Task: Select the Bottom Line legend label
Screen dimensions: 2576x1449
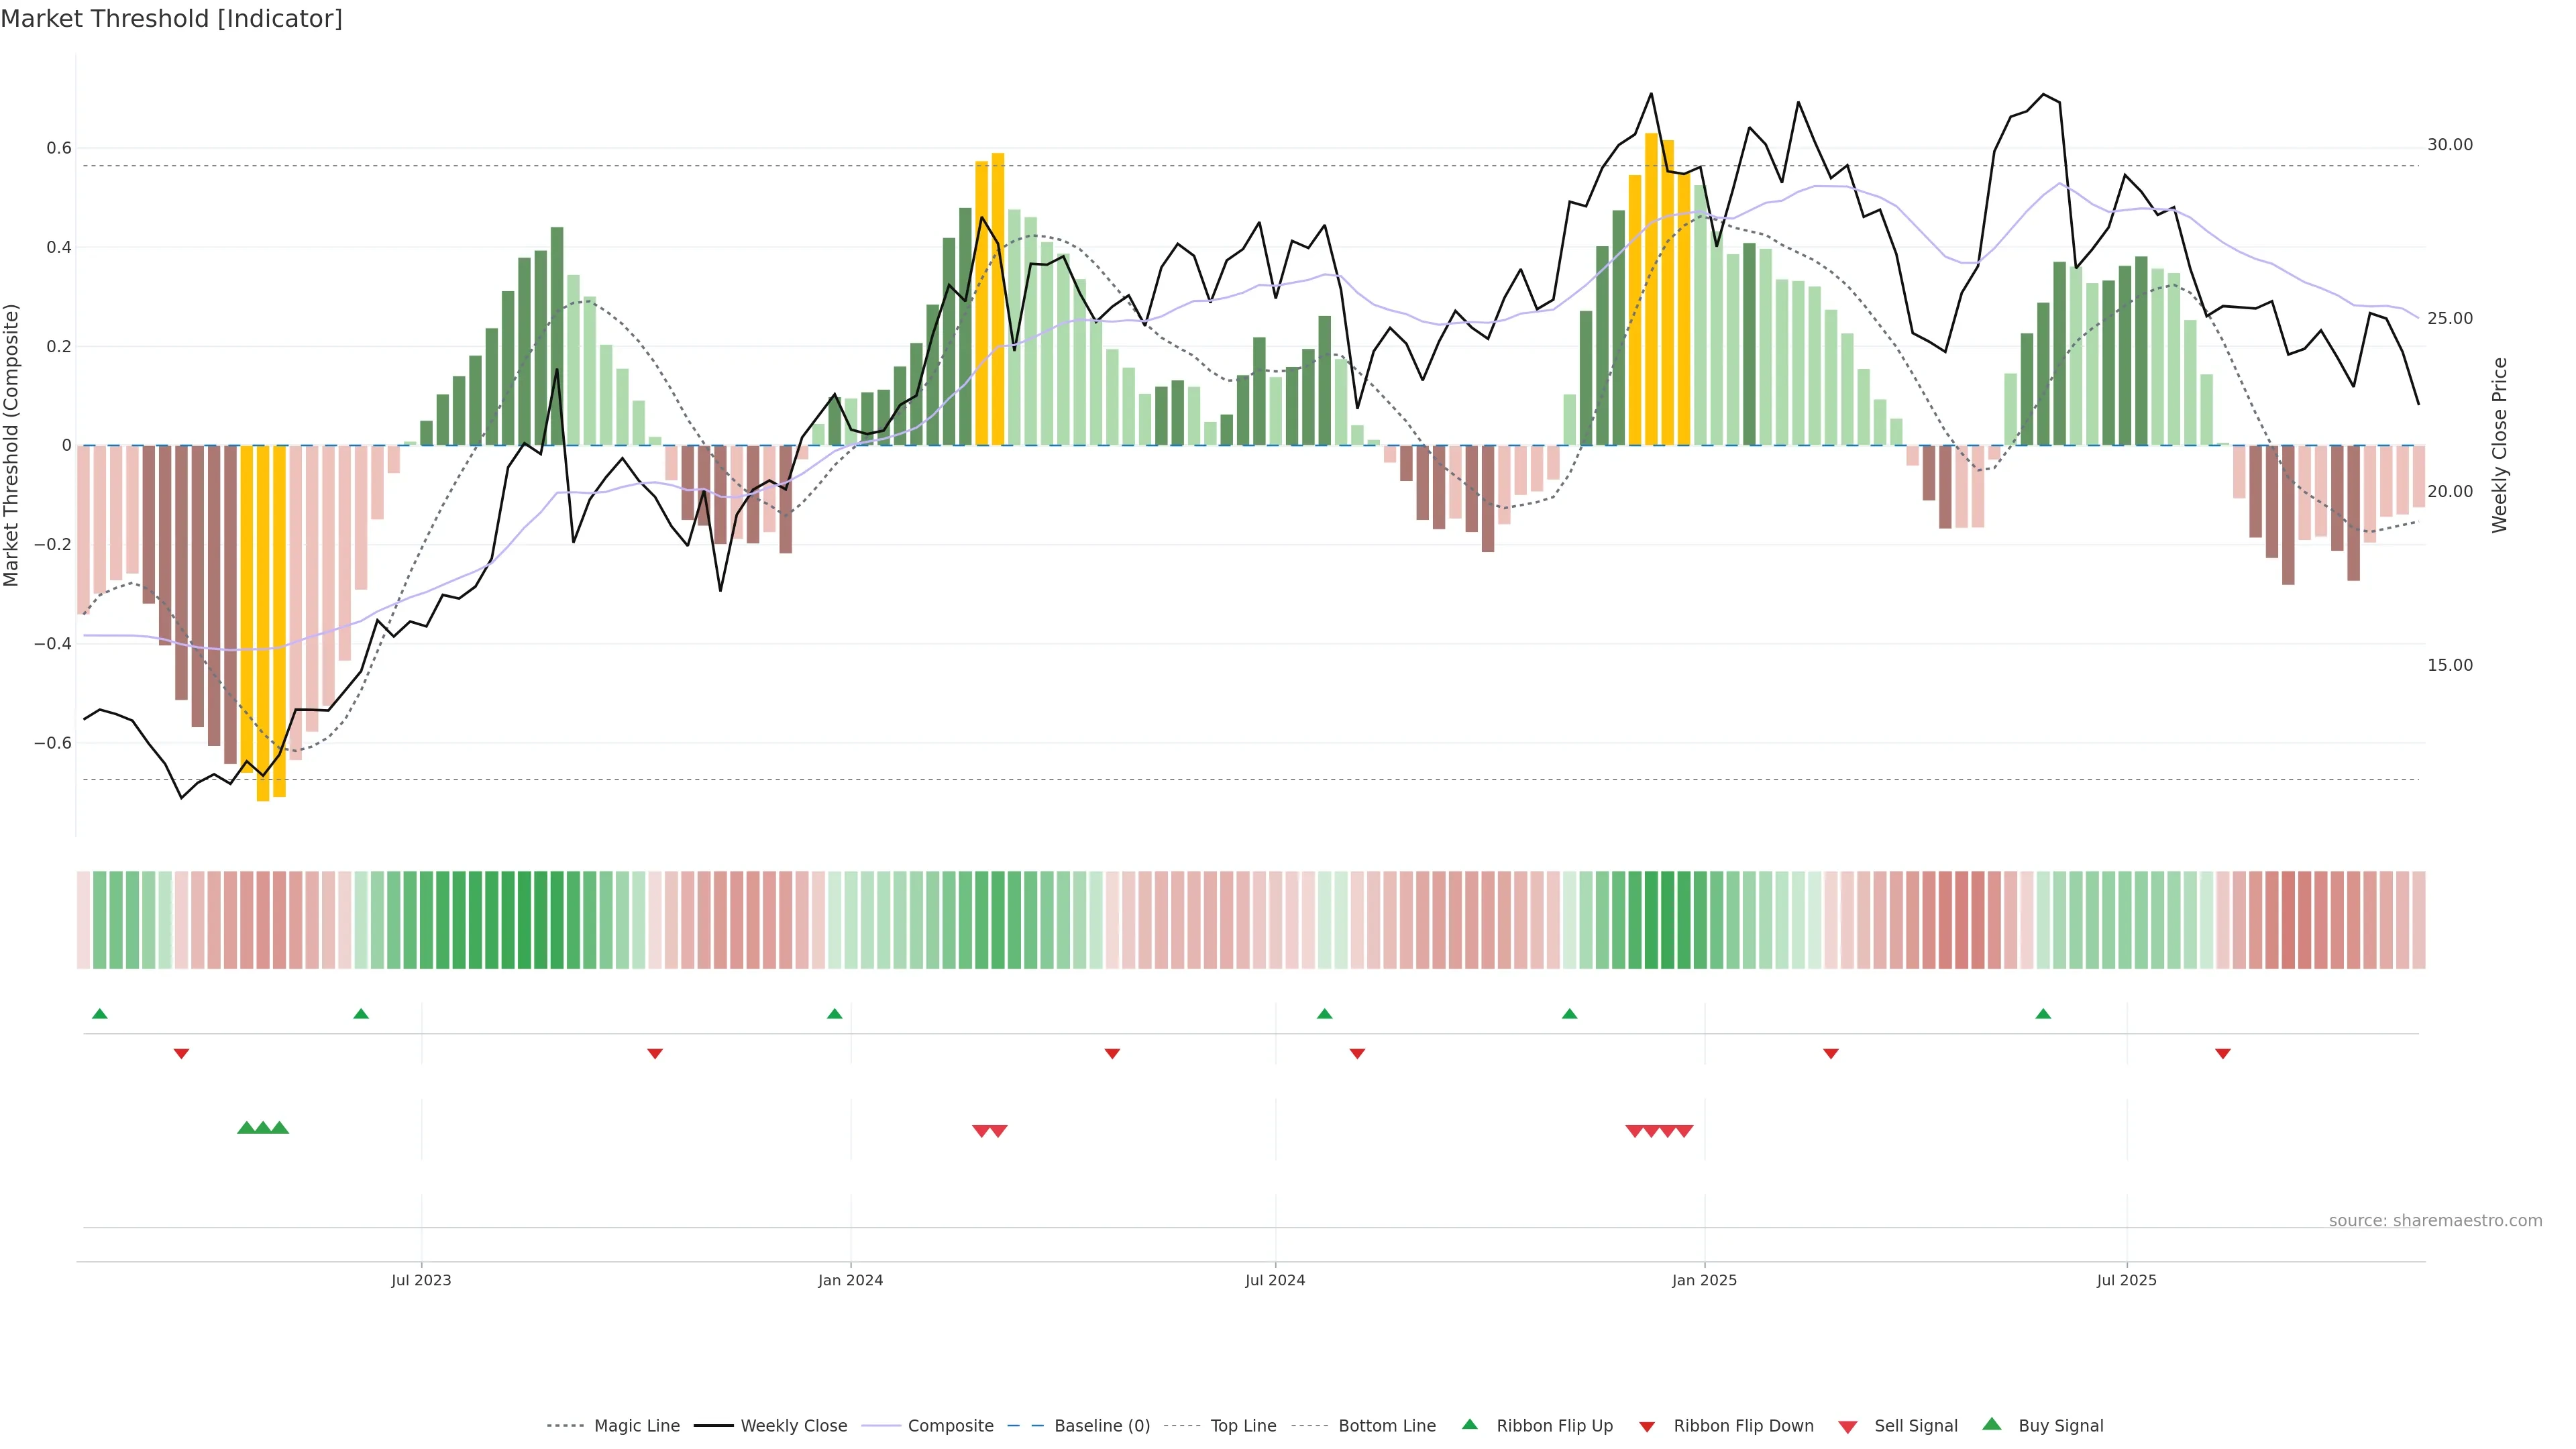Action: pos(1386,1426)
